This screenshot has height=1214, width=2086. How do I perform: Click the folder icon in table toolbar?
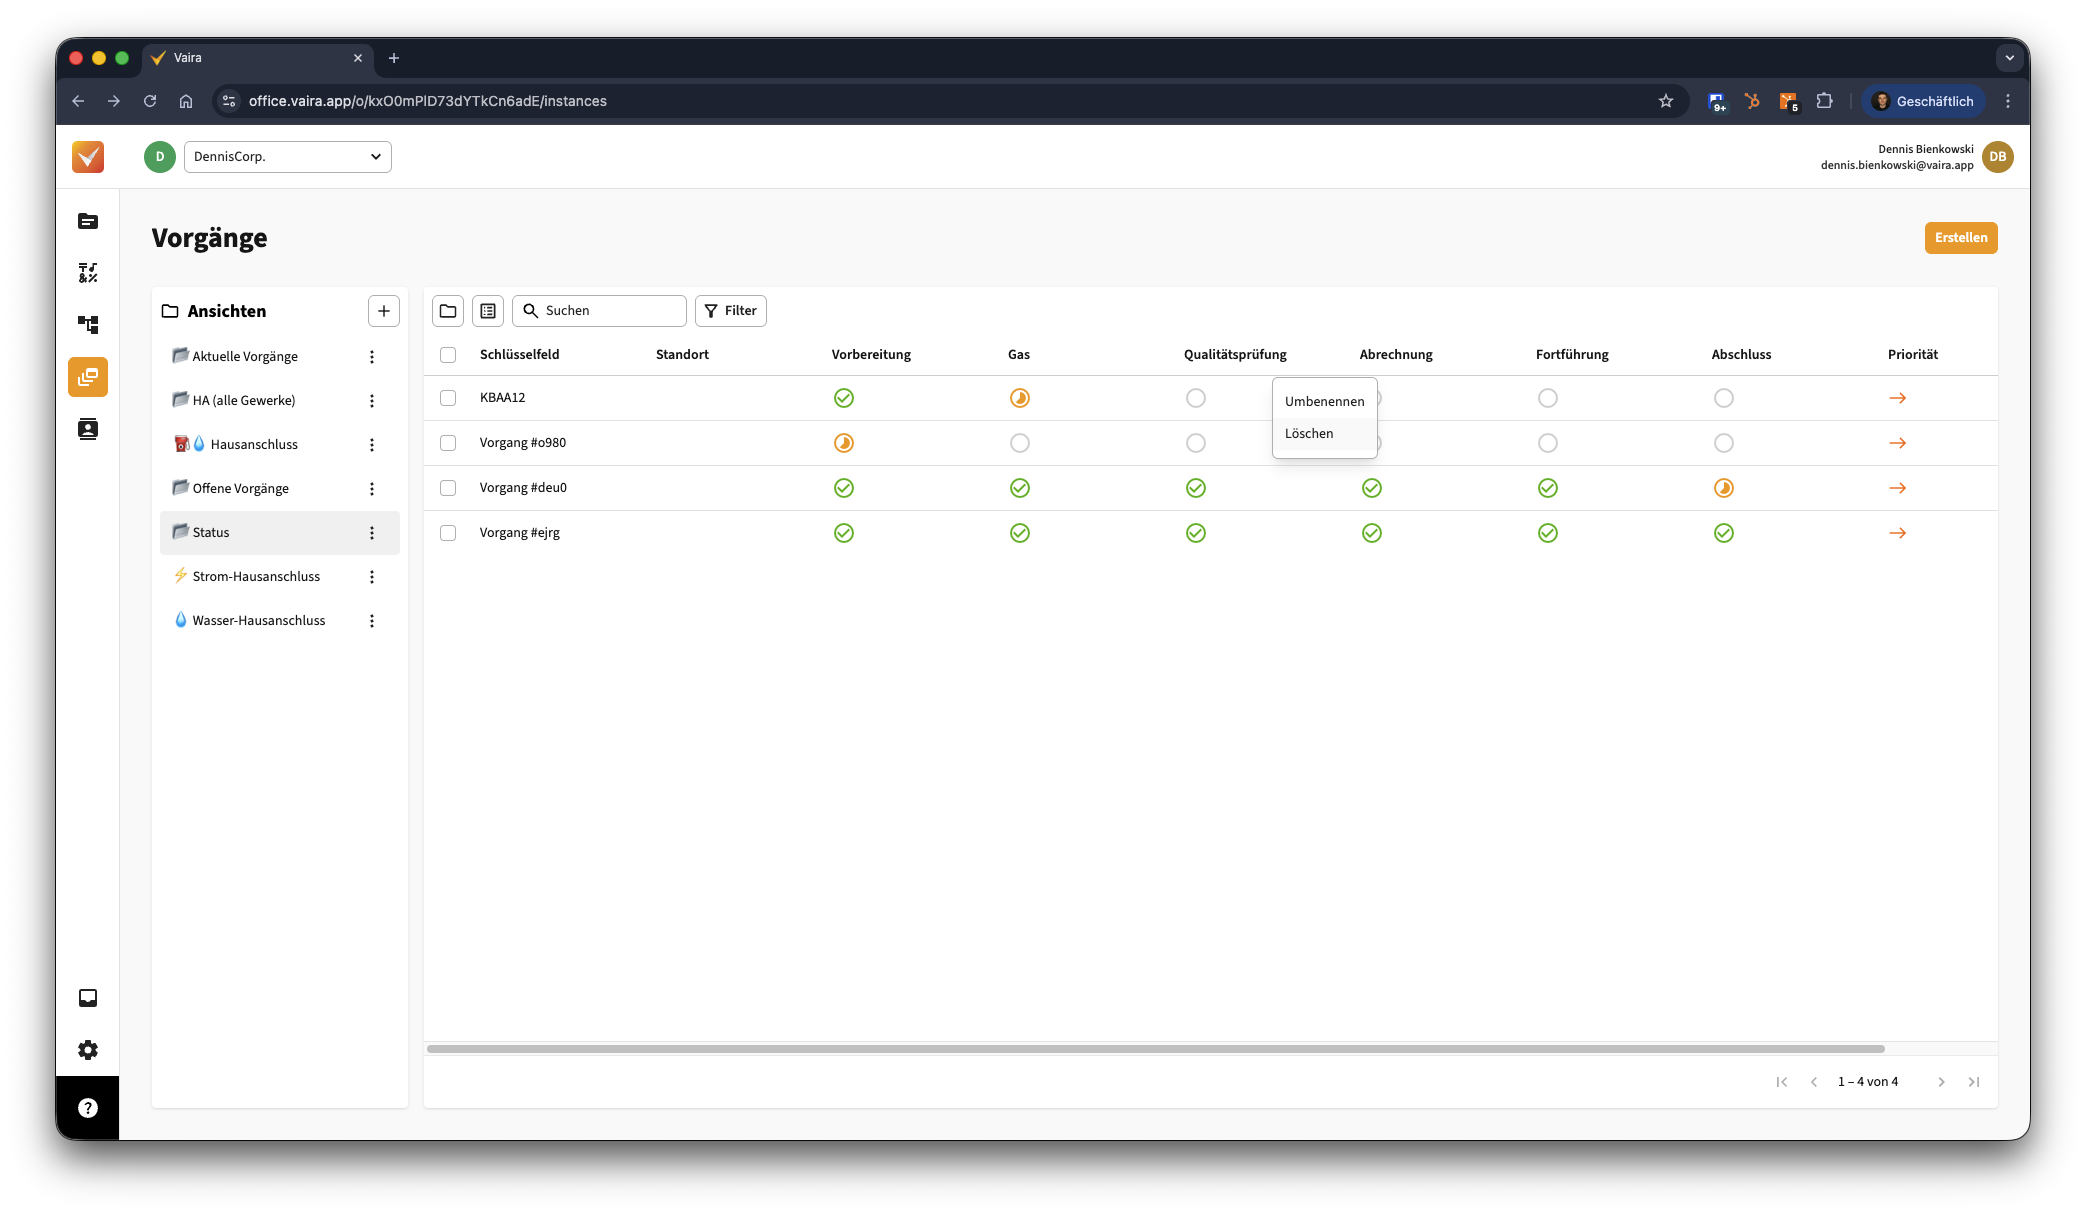click(448, 311)
